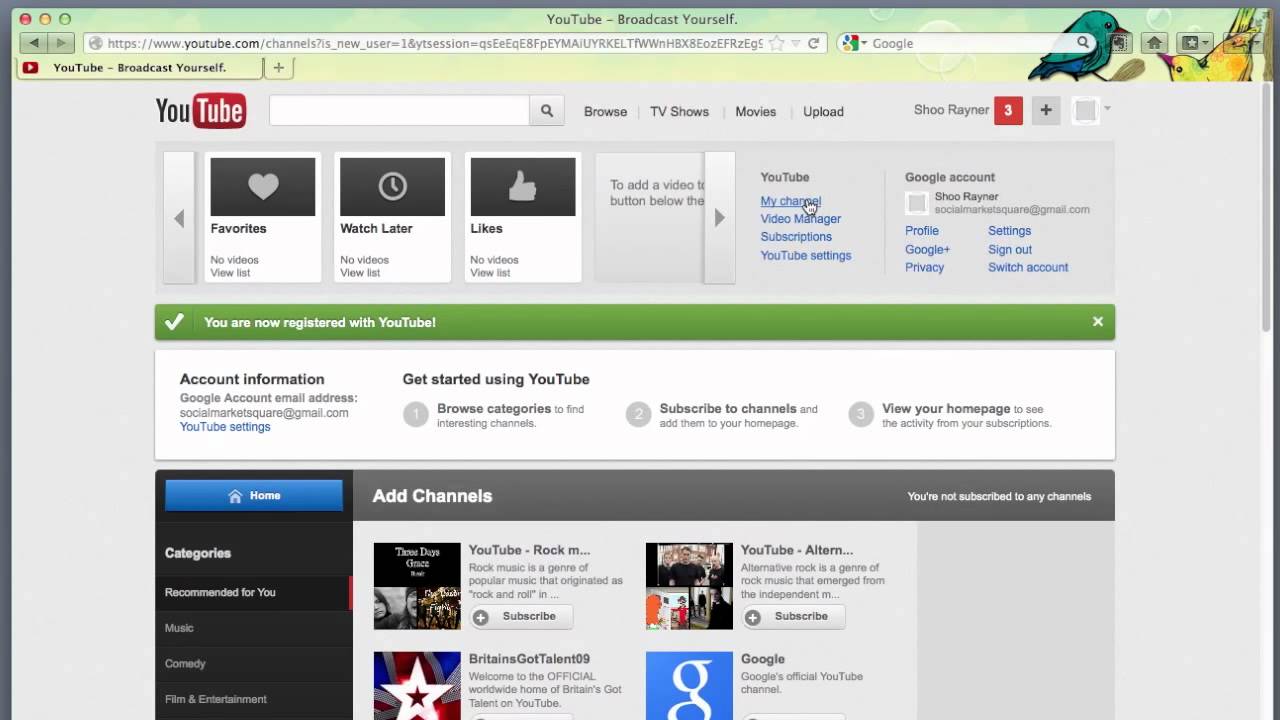Open the Subscriptions link
This screenshot has height=720, width=1280.
tap(796, 237)
